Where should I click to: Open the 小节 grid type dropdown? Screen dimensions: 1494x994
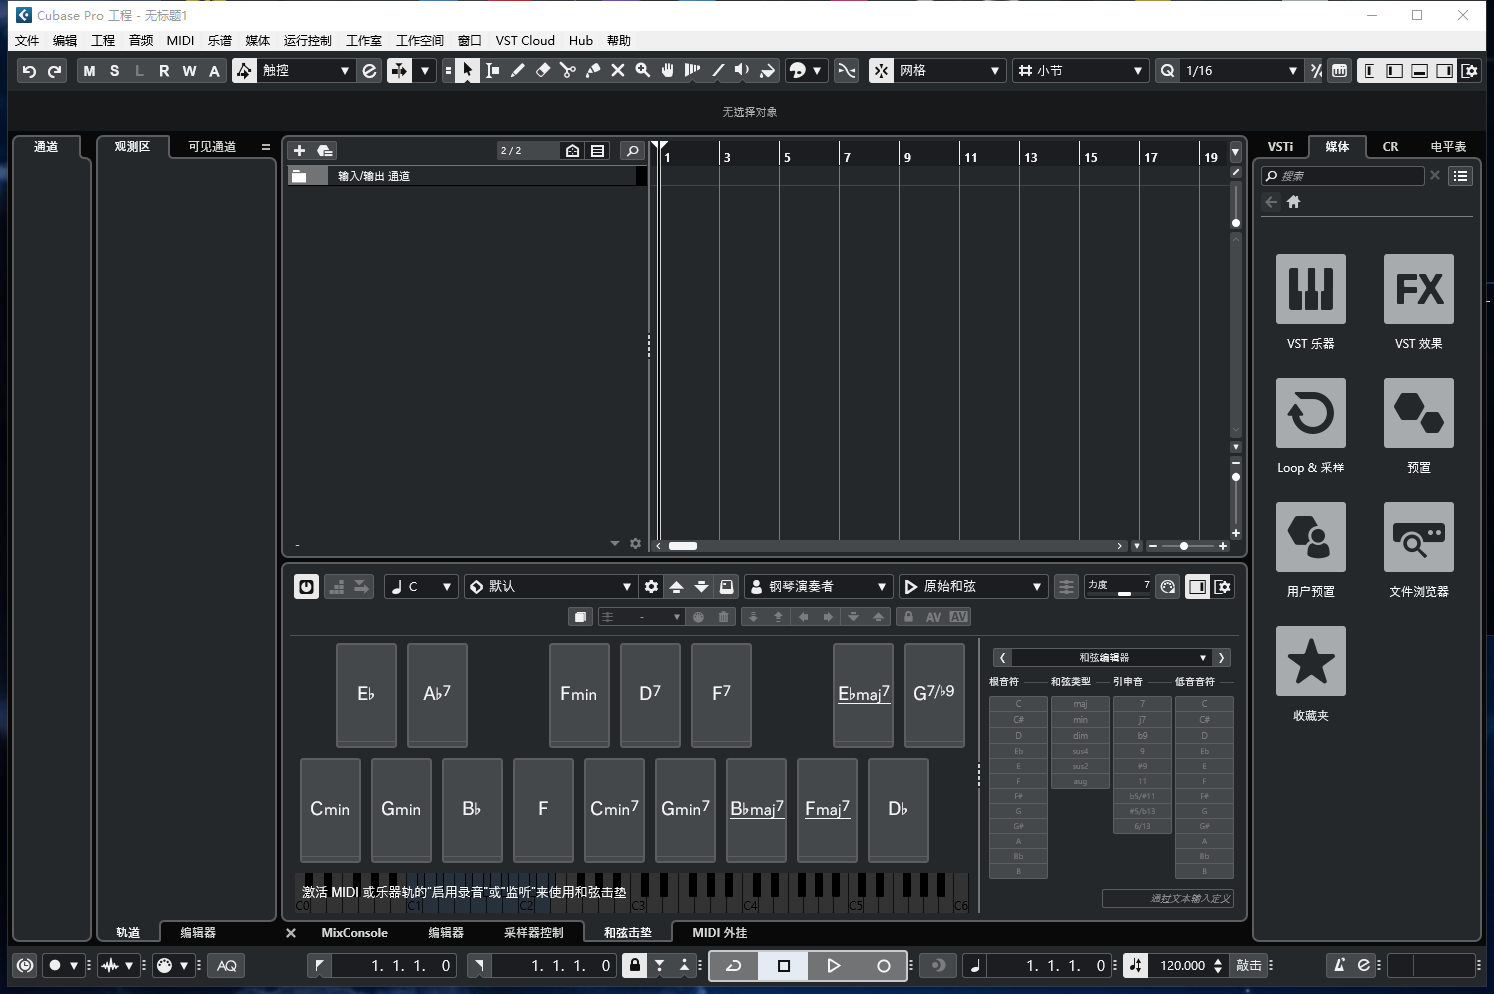[1080, 70]
